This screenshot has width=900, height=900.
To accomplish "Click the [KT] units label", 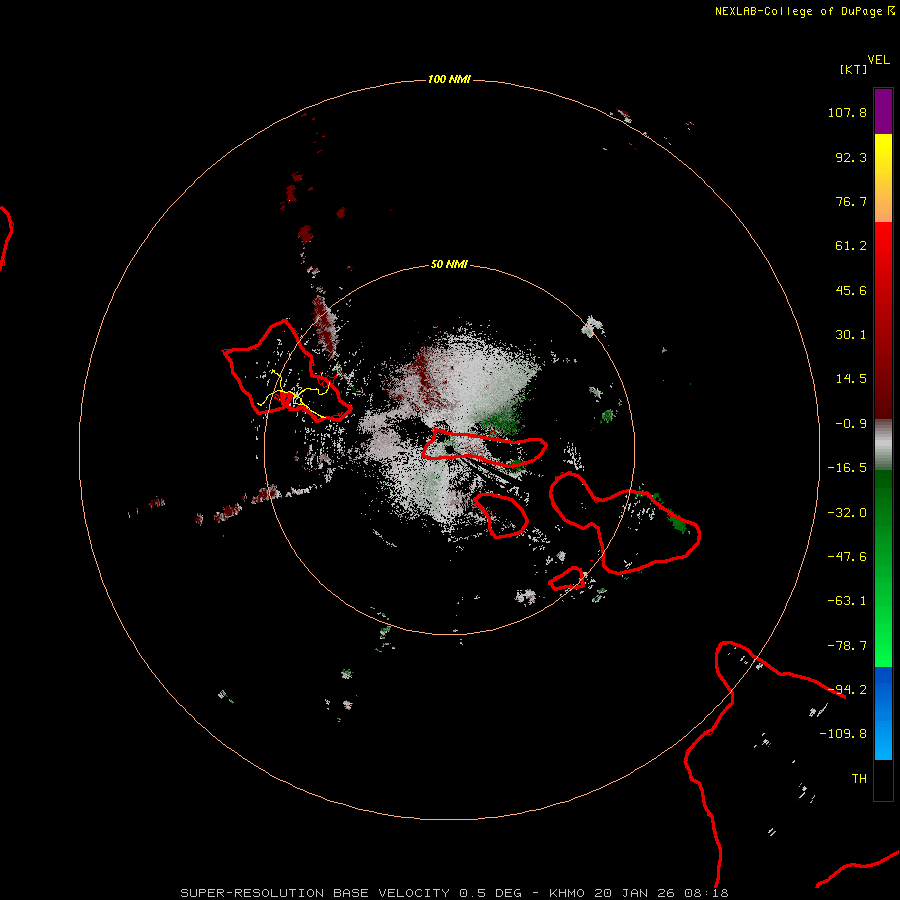I will [853, 69].
